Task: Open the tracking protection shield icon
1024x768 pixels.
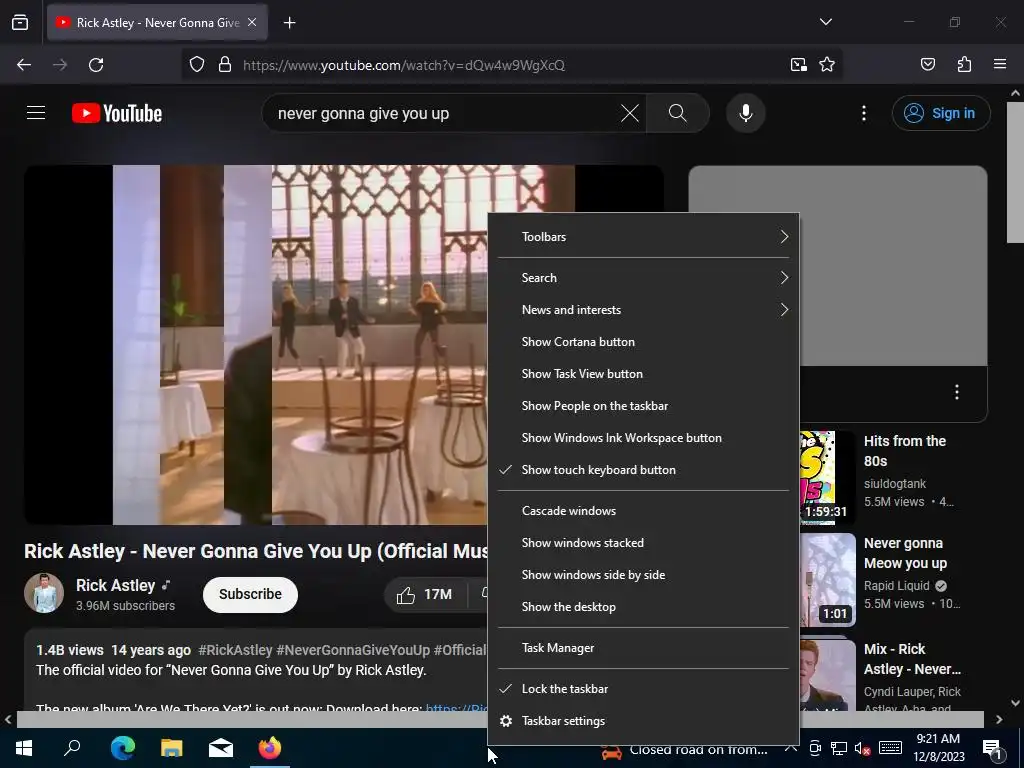Action: [x=197, y=65]
